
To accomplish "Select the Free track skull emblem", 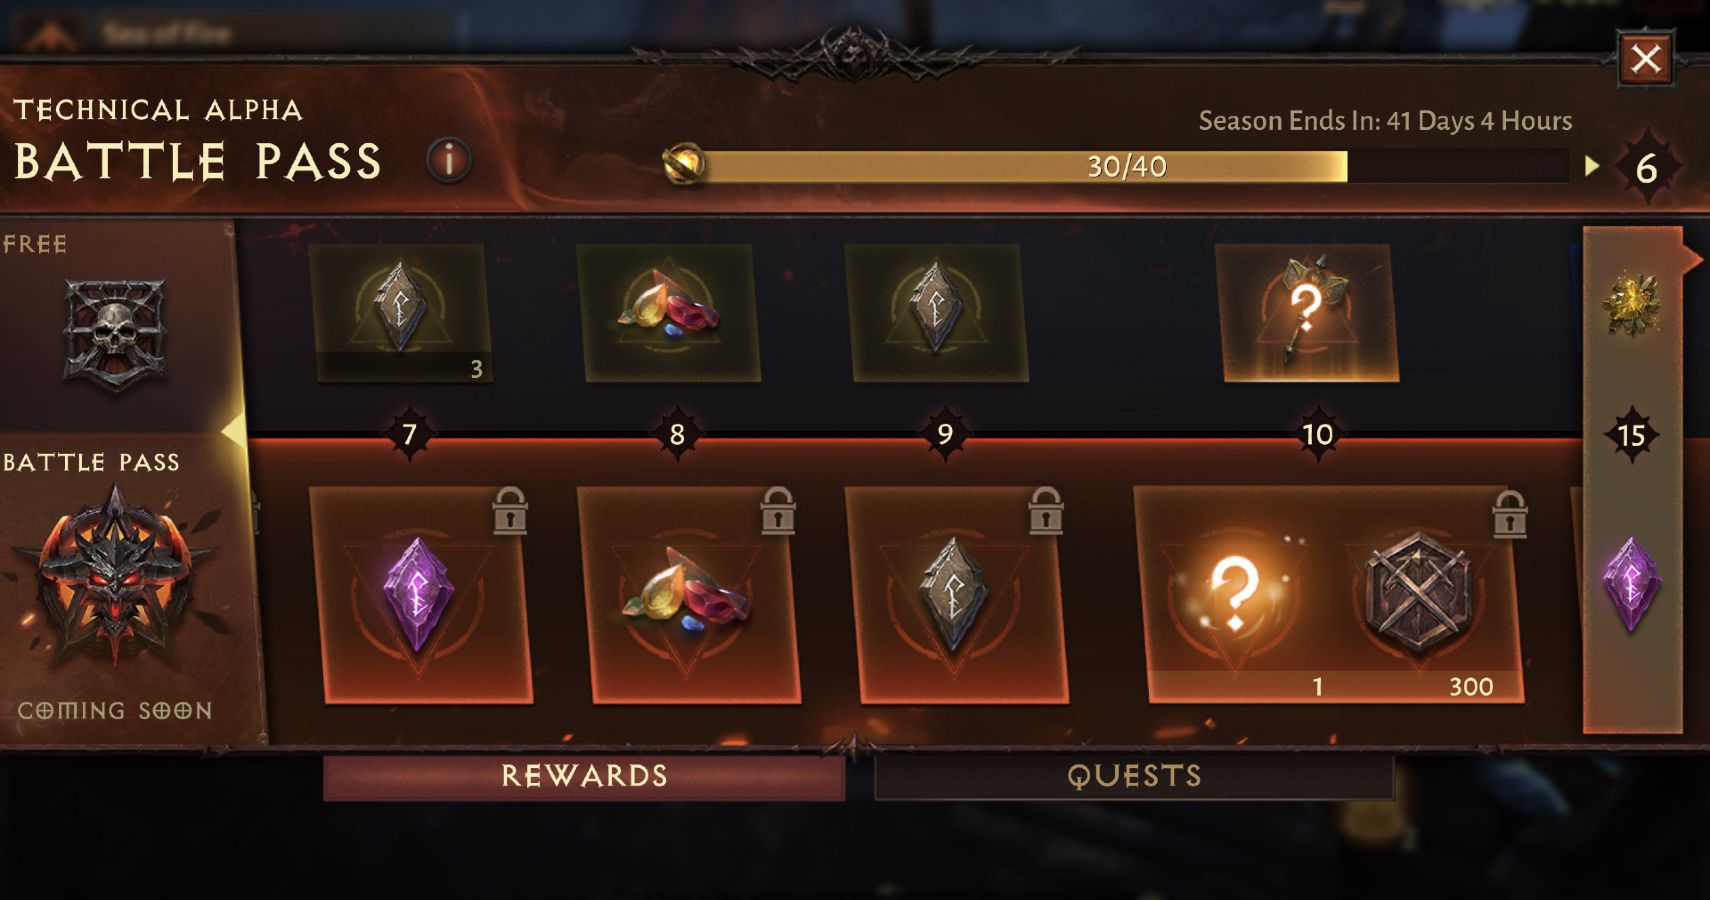I will tap(115, 335).
